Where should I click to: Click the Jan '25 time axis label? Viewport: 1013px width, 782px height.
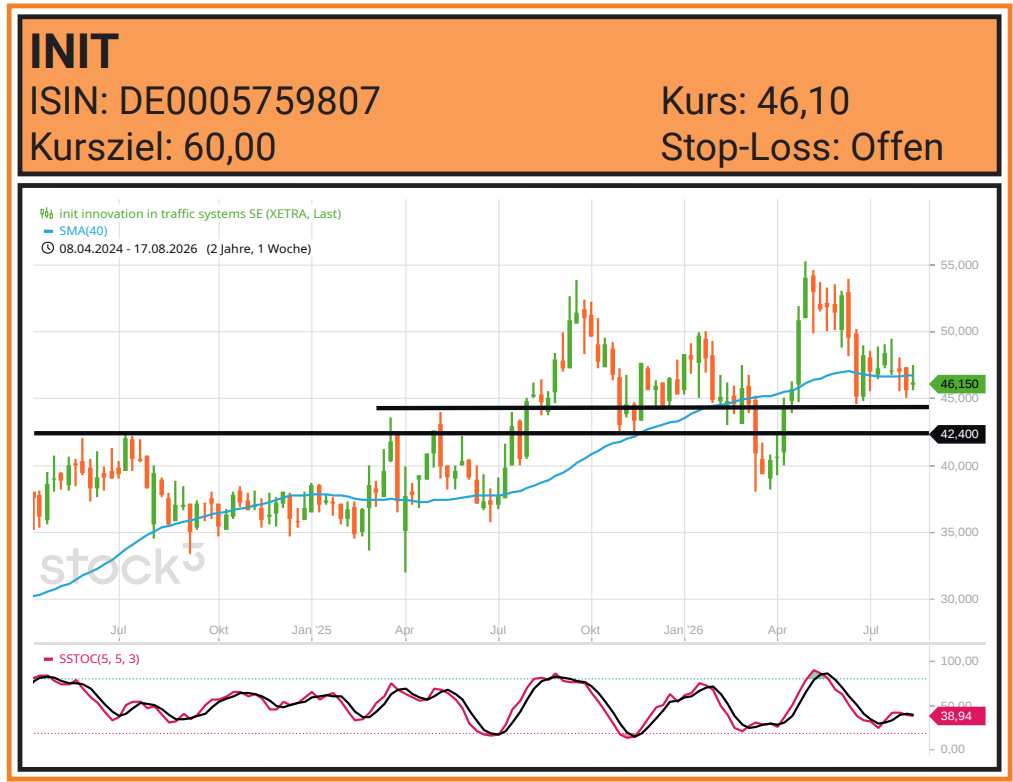(x=311, y=629)
